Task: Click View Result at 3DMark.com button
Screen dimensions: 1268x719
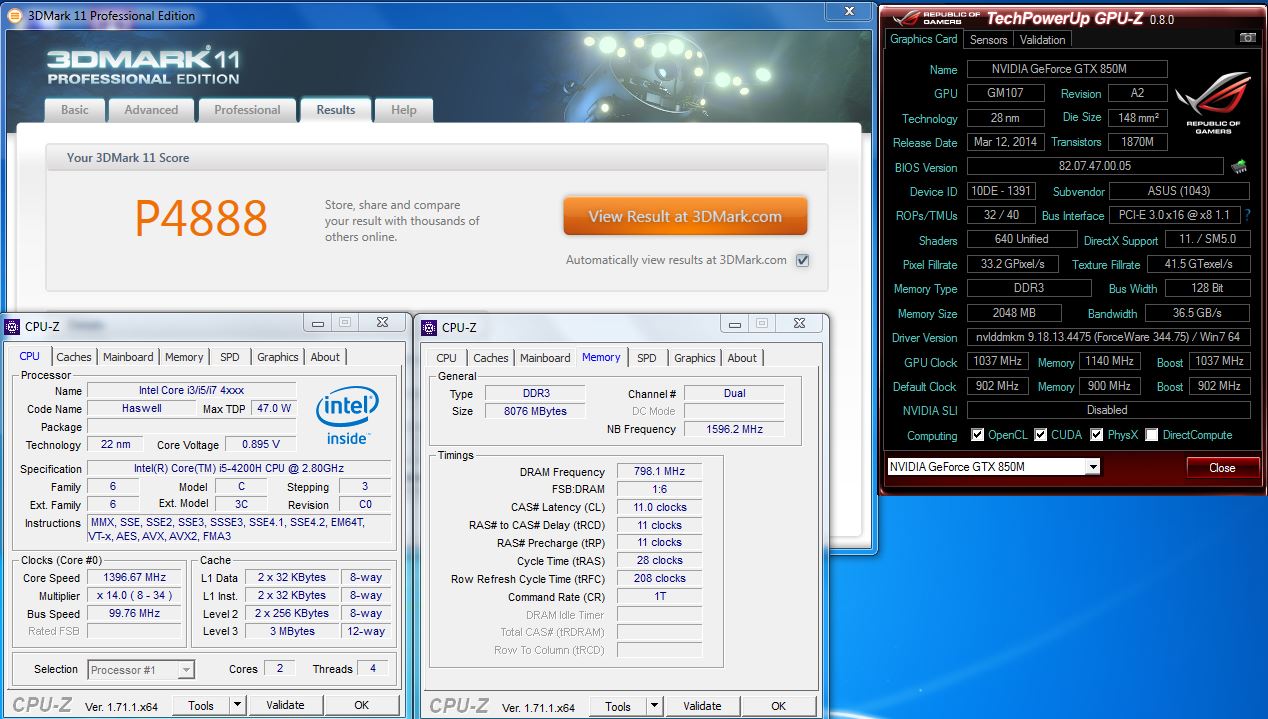Action: (x=685, y=216)
